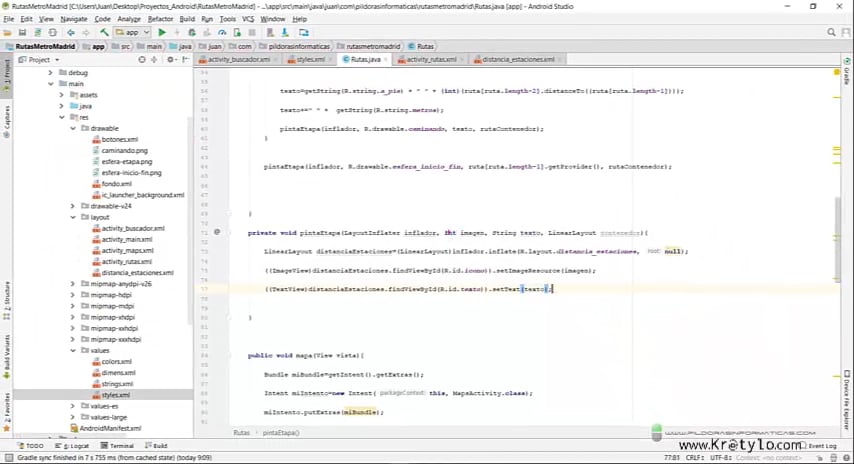Close the Rutas.java editor tab
This screenshot has width=854, height=464.
tap(386, 59)
